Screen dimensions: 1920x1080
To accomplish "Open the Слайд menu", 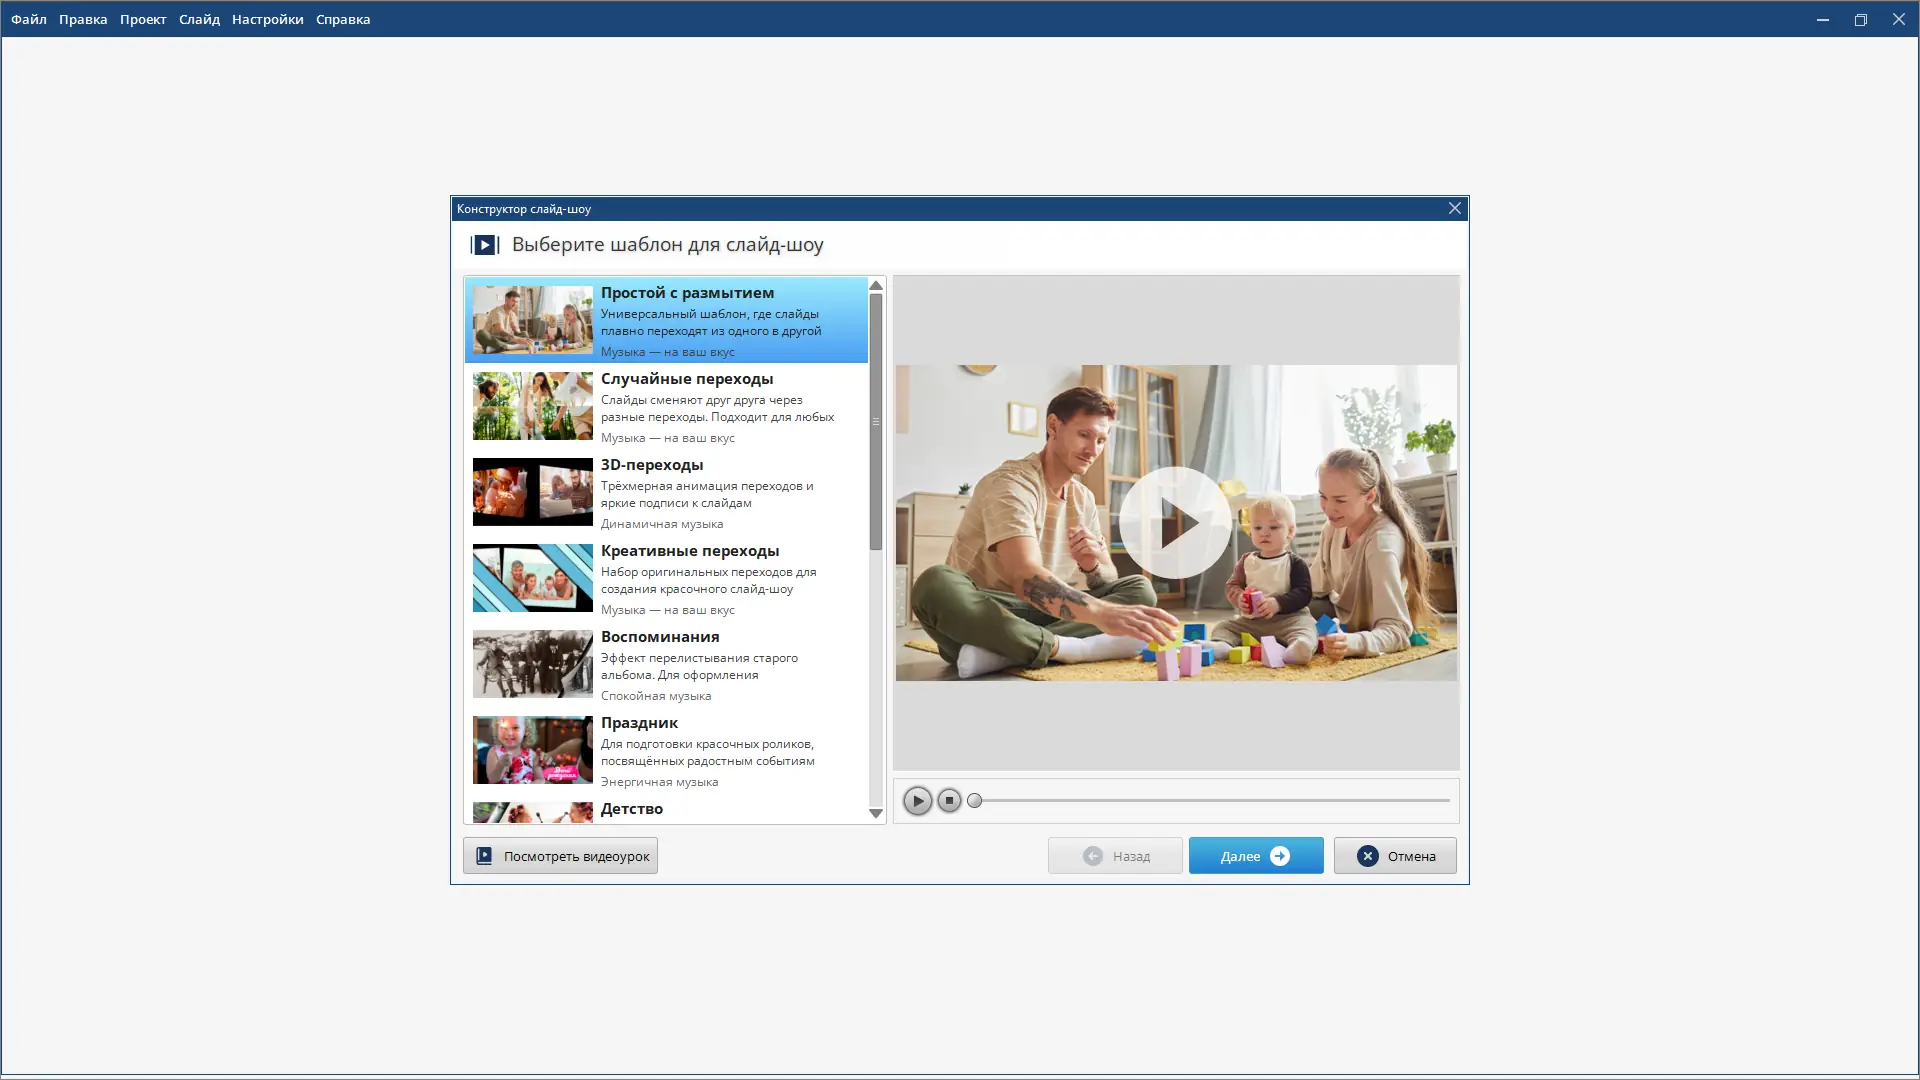I will (199, 19).
